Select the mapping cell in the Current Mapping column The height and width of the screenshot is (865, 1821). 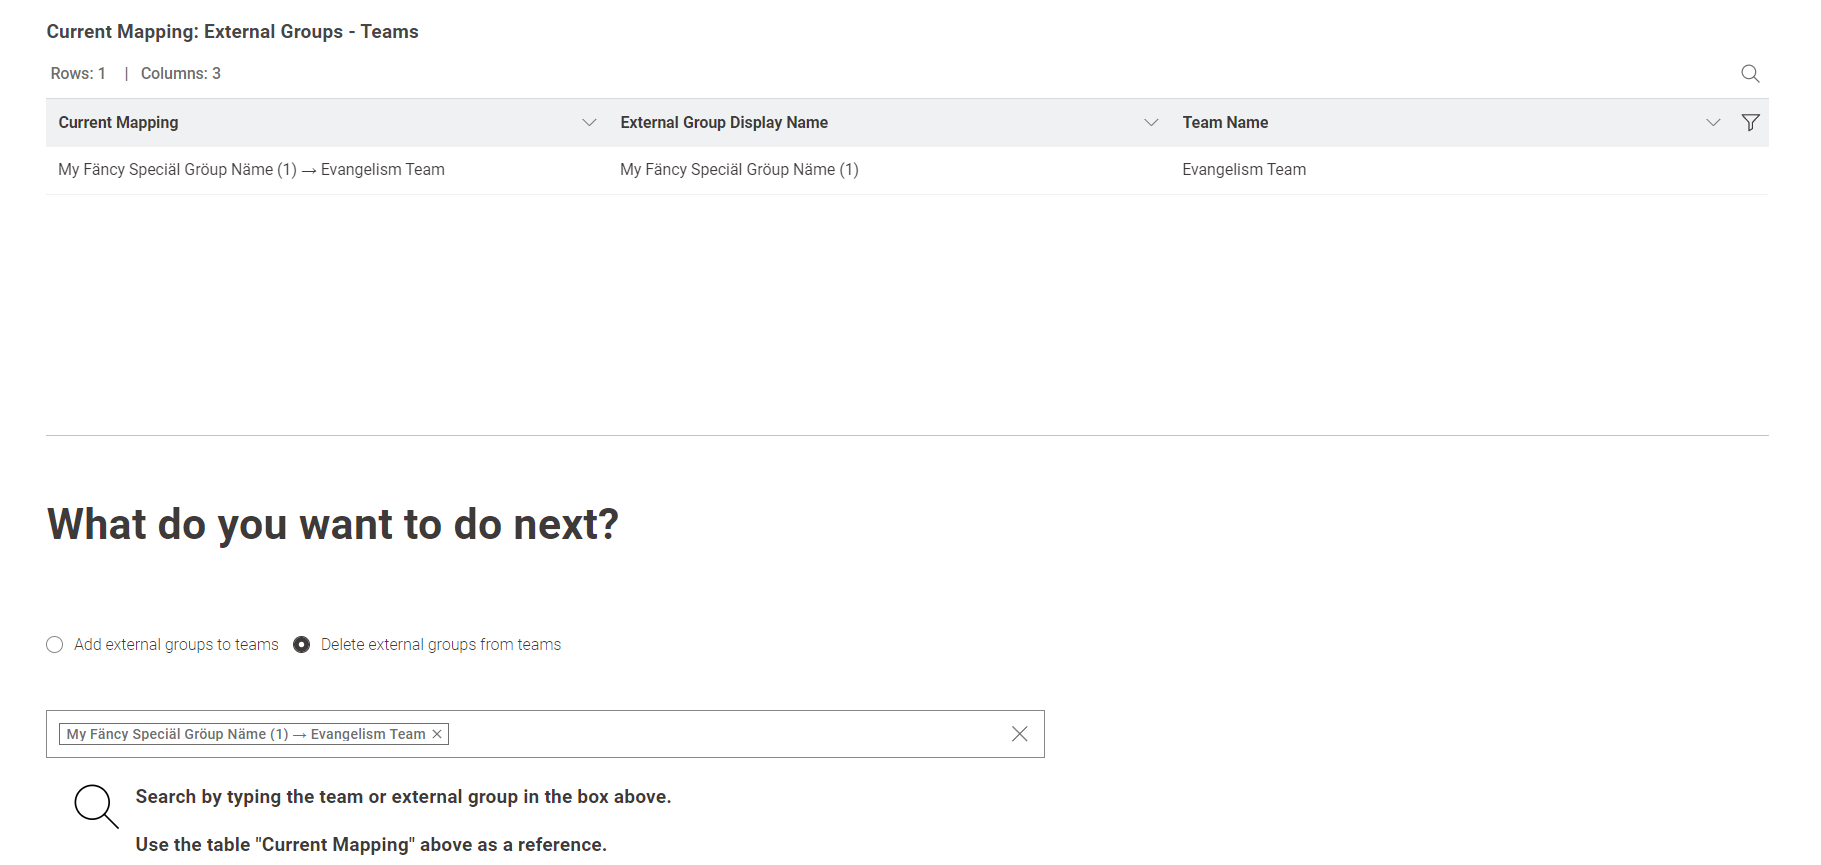point(251,170)
